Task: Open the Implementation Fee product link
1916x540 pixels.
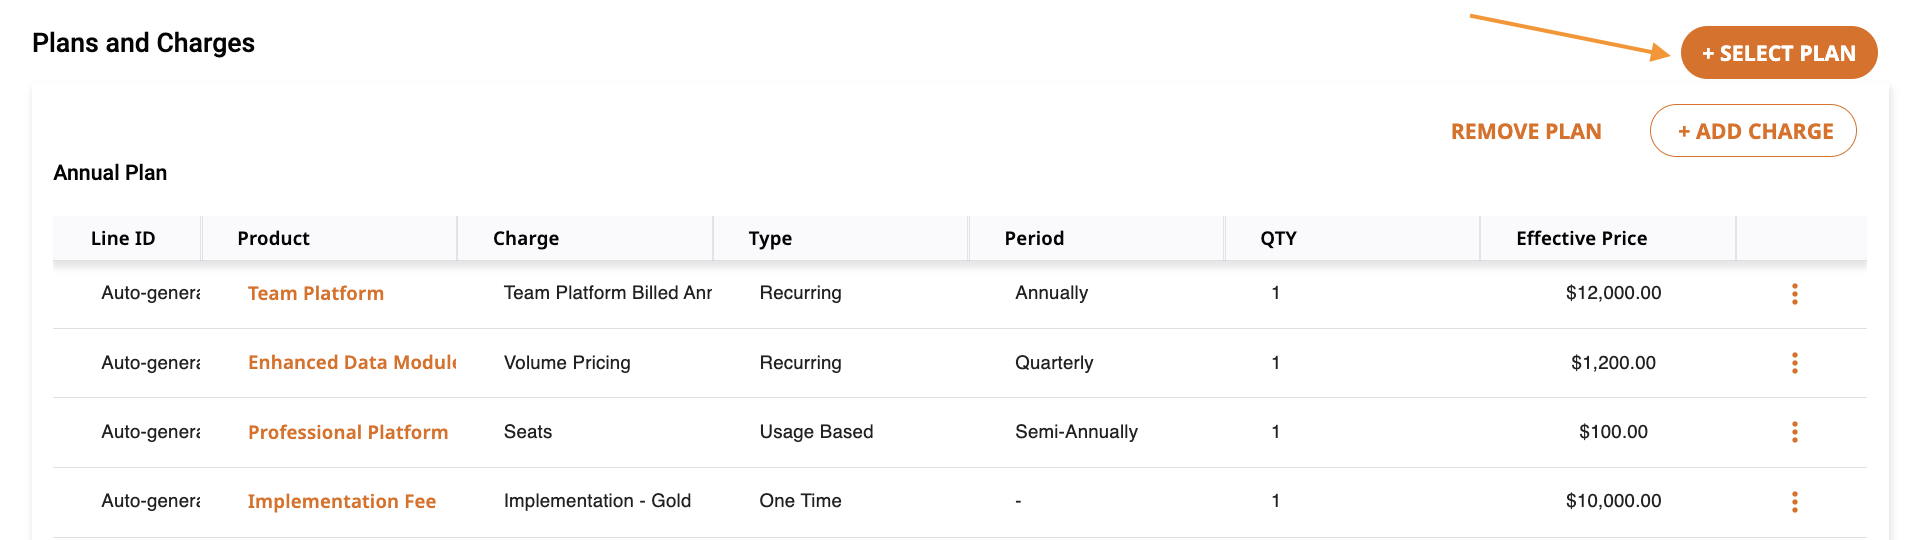Action: [x=342, y=501]
